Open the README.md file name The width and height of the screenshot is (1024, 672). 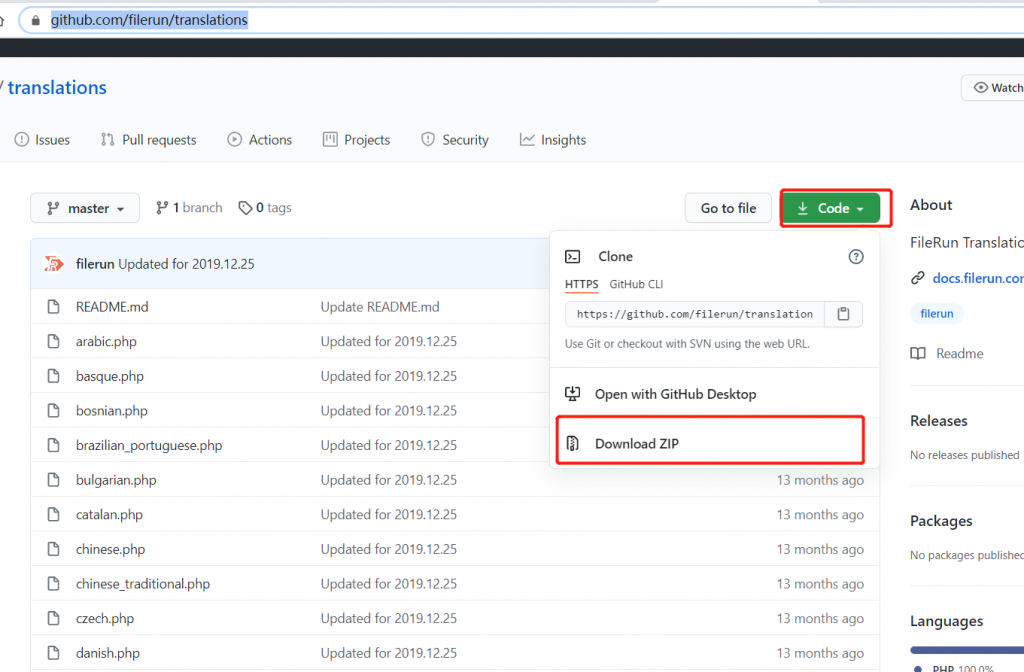tap(112, 307)
